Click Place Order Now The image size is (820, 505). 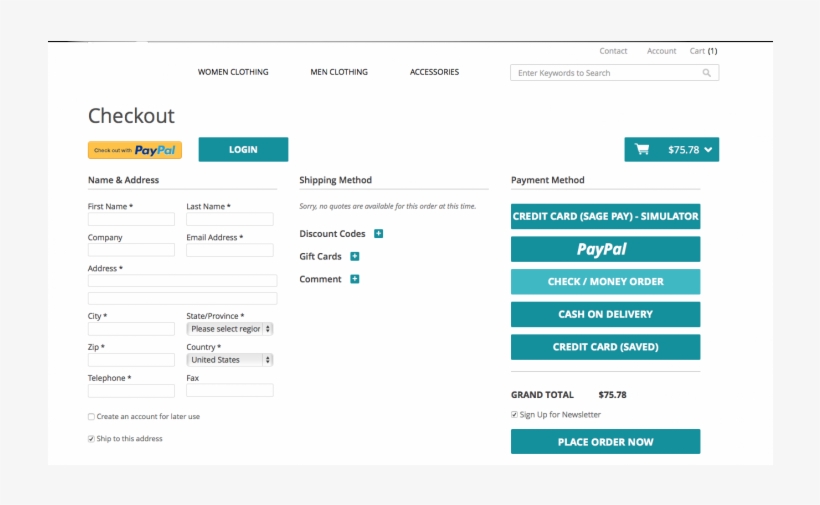click(606, 442)
